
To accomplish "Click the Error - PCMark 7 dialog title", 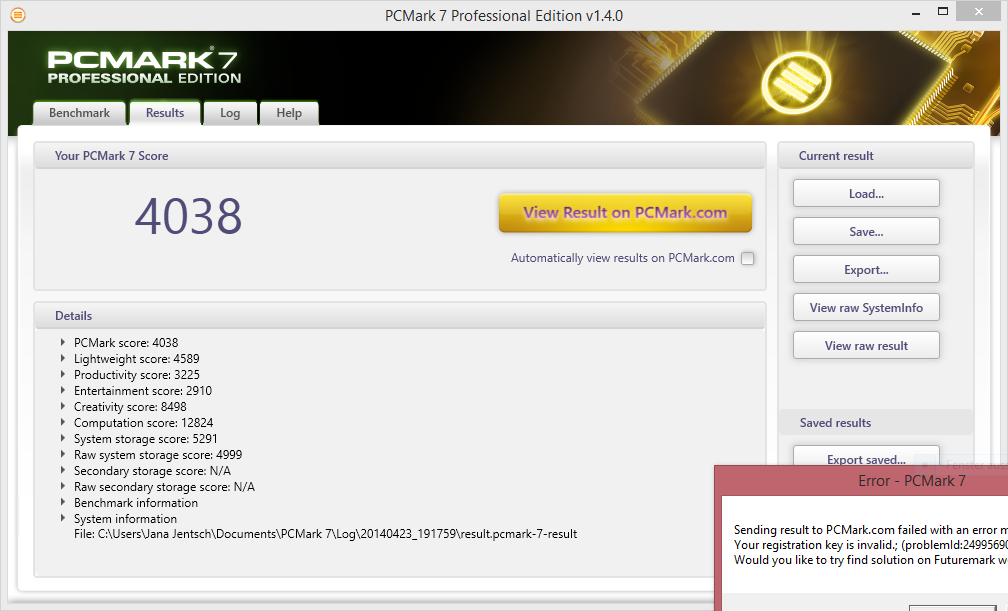I will [x=912, y=481].
